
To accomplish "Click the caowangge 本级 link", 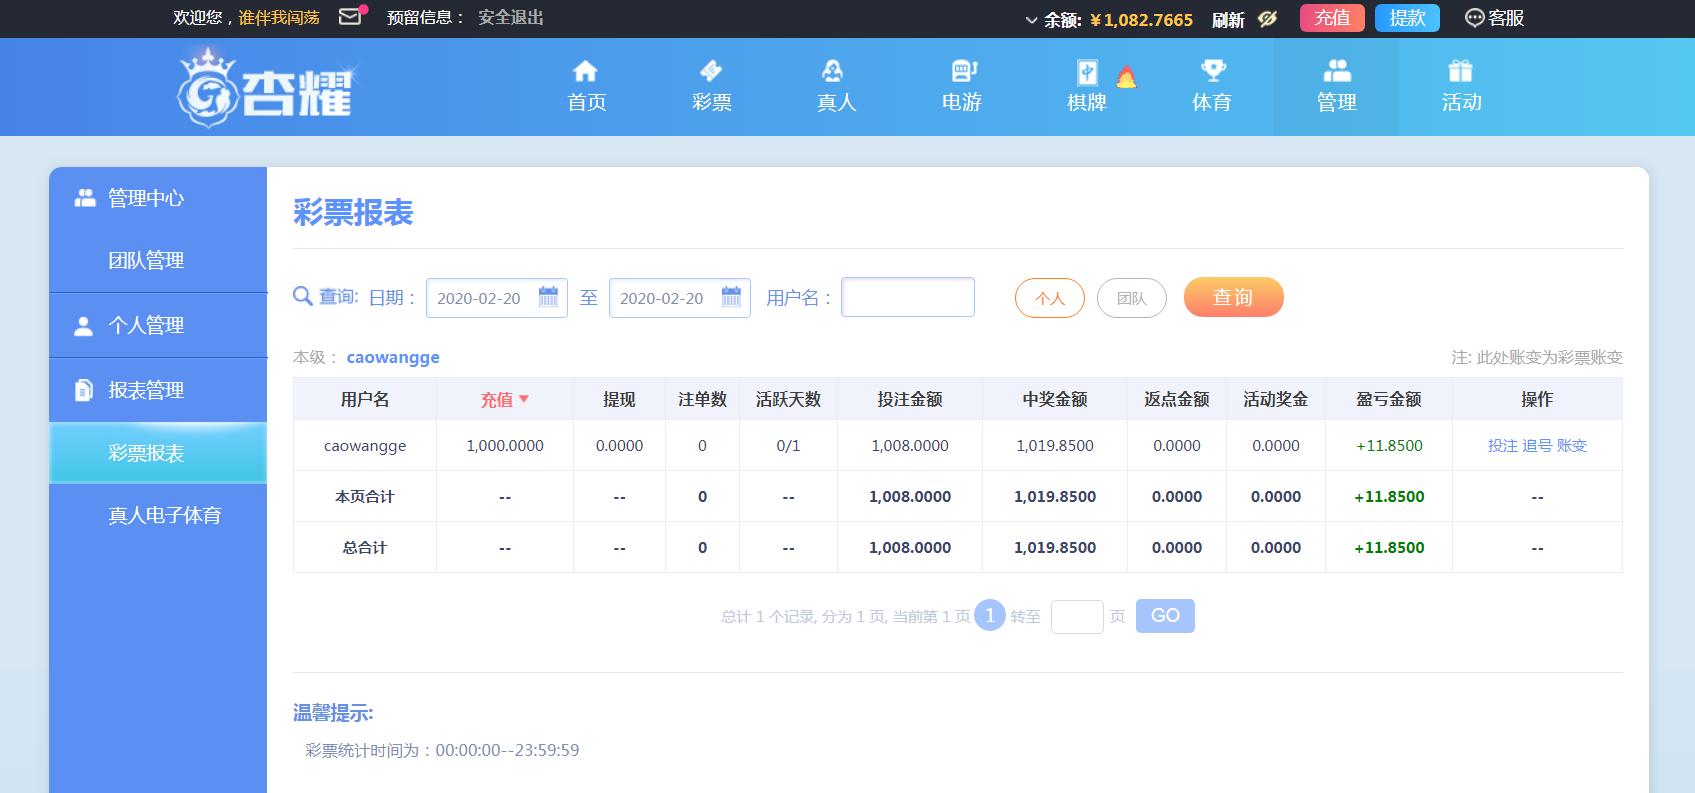I will coord(393,357).
